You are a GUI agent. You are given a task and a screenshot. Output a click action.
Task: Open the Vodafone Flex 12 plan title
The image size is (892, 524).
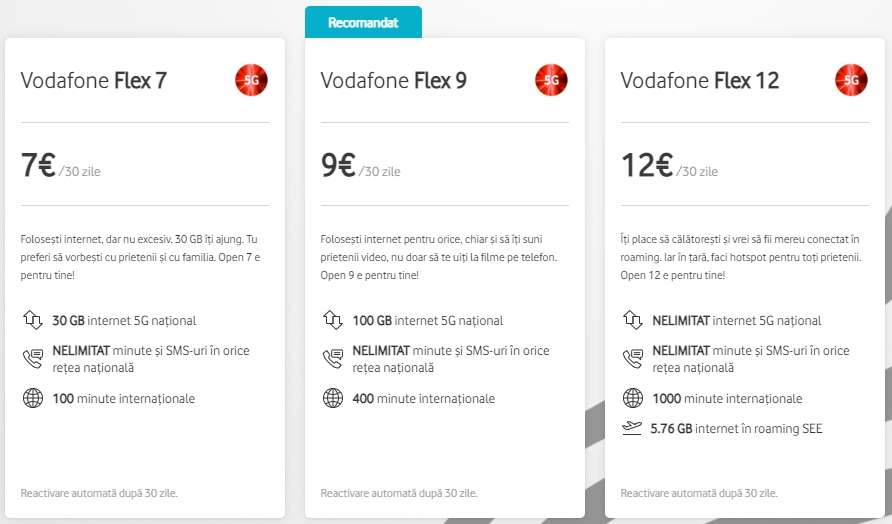(x=700, y=80)
